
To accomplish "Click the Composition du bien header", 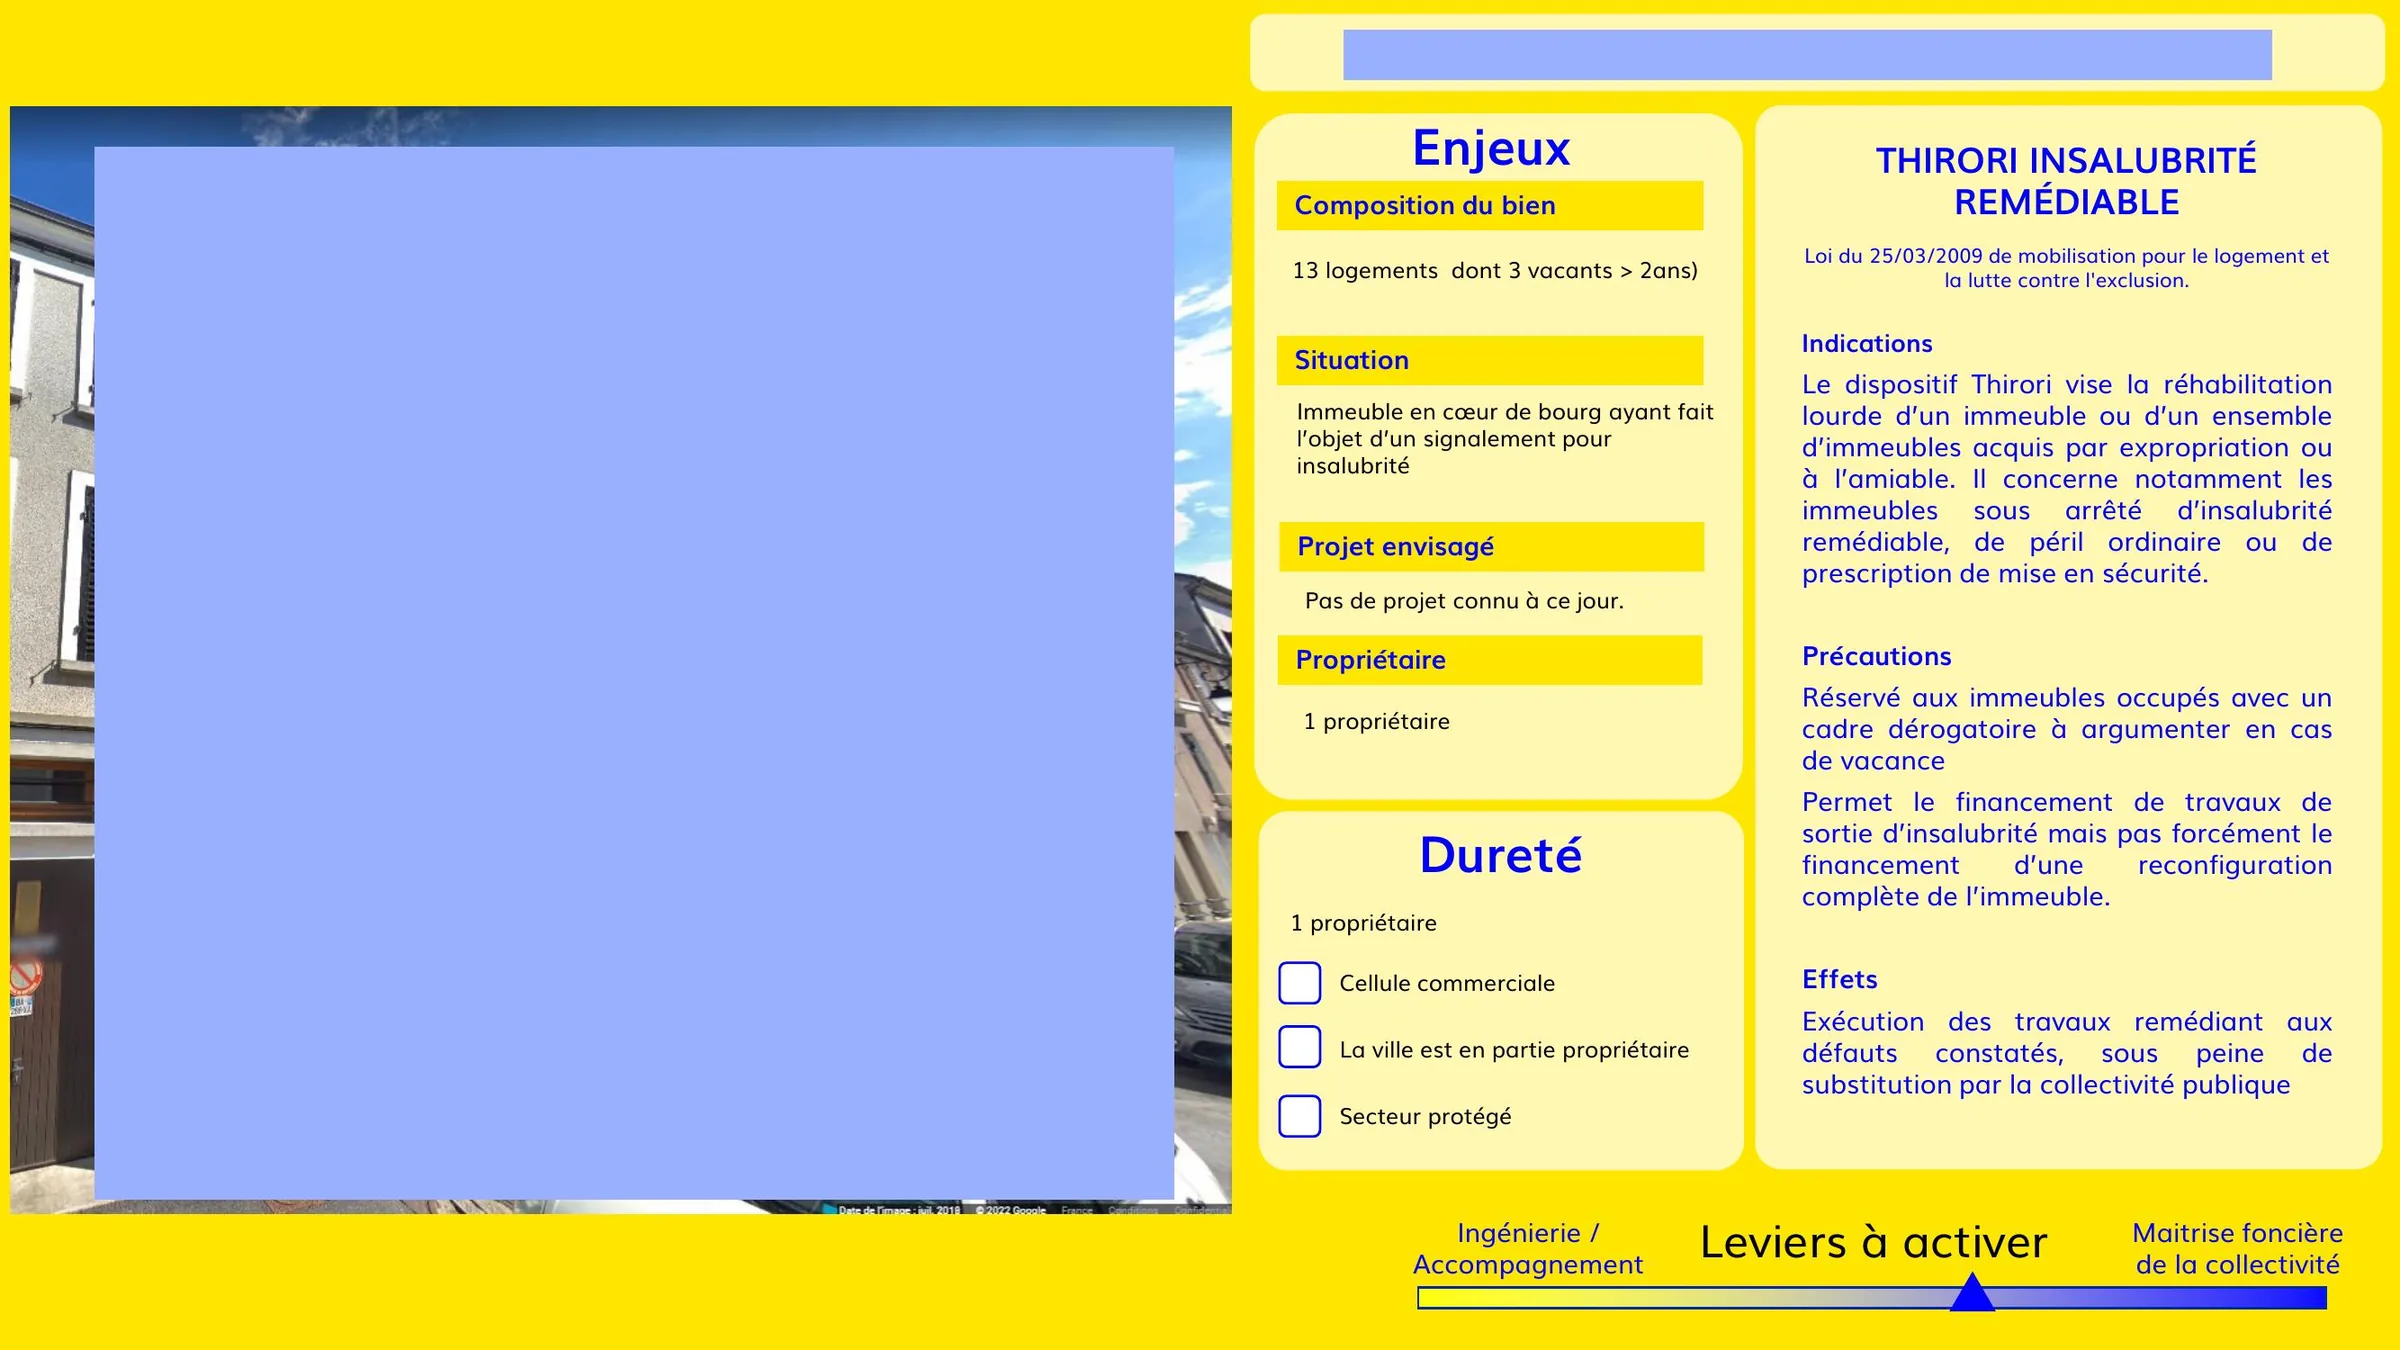I will 1490,205.
